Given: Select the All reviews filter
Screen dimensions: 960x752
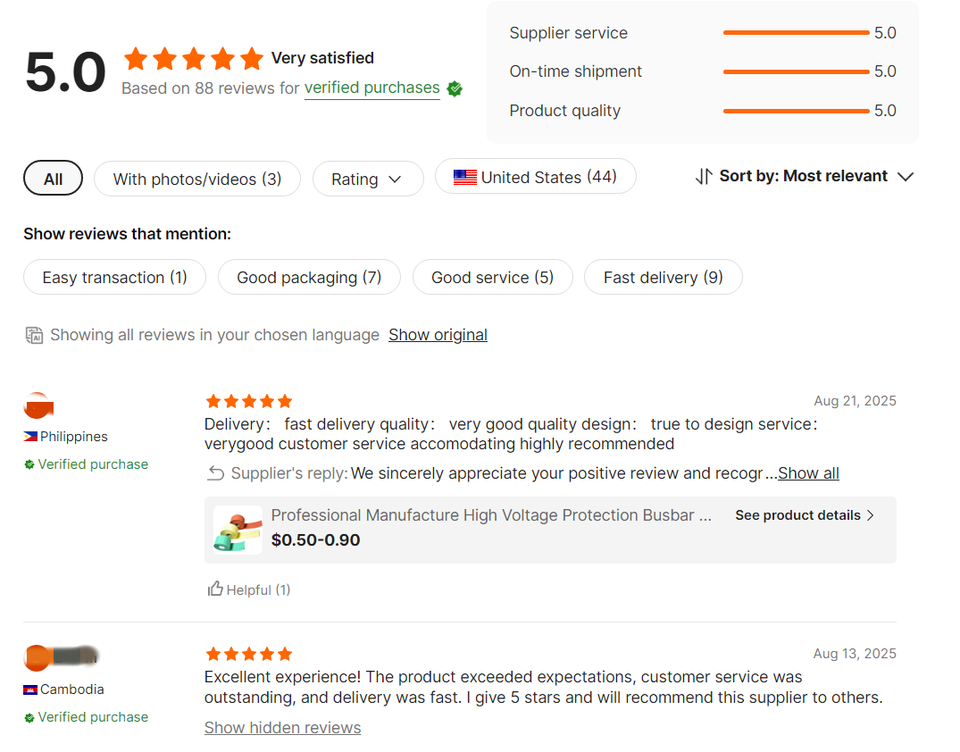Looking at the screenshot, I should [x=53, y=179].
